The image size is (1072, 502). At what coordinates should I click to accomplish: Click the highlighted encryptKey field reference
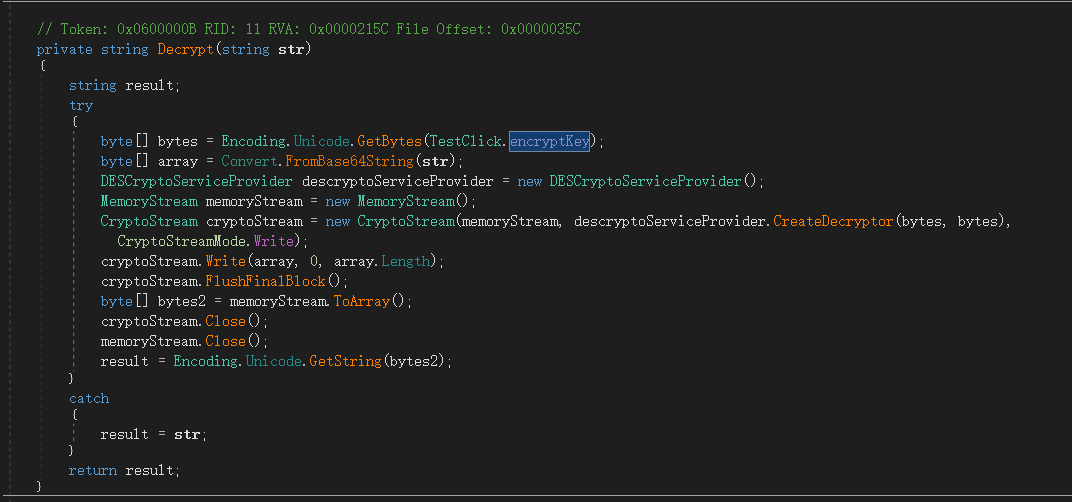click(549, 141)
